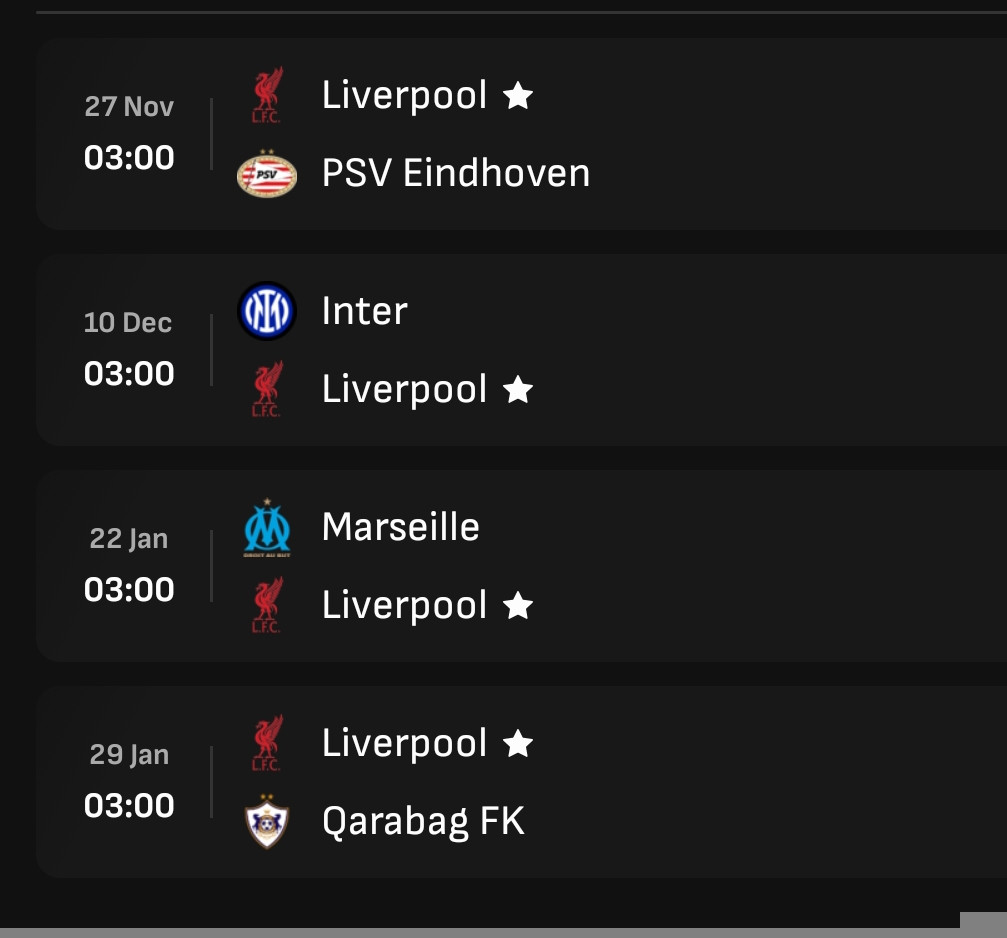This screenshot has width=1007, height=938.
Task: Open the Inter team name link
Action: (x=364, y=311)
